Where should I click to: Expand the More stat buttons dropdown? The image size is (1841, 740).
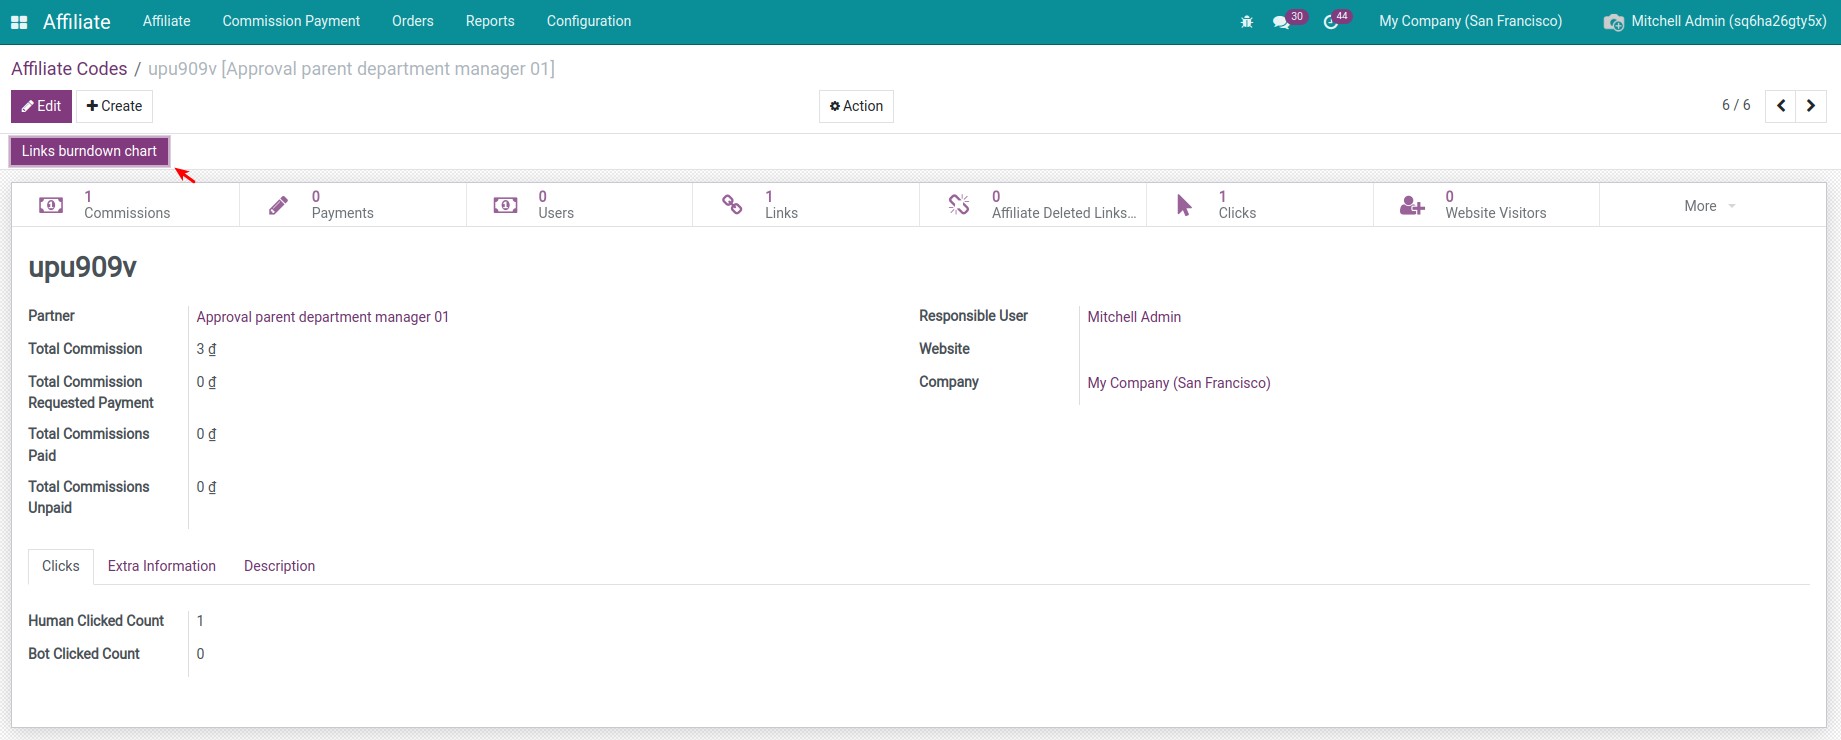[x=1710, y=206]
